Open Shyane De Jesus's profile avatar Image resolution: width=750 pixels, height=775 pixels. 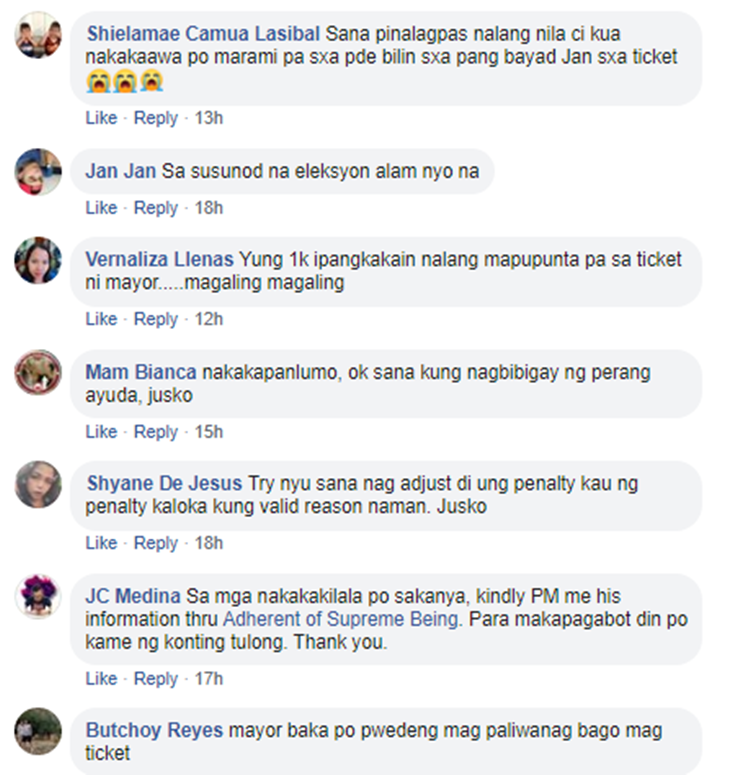coord(38,484)
